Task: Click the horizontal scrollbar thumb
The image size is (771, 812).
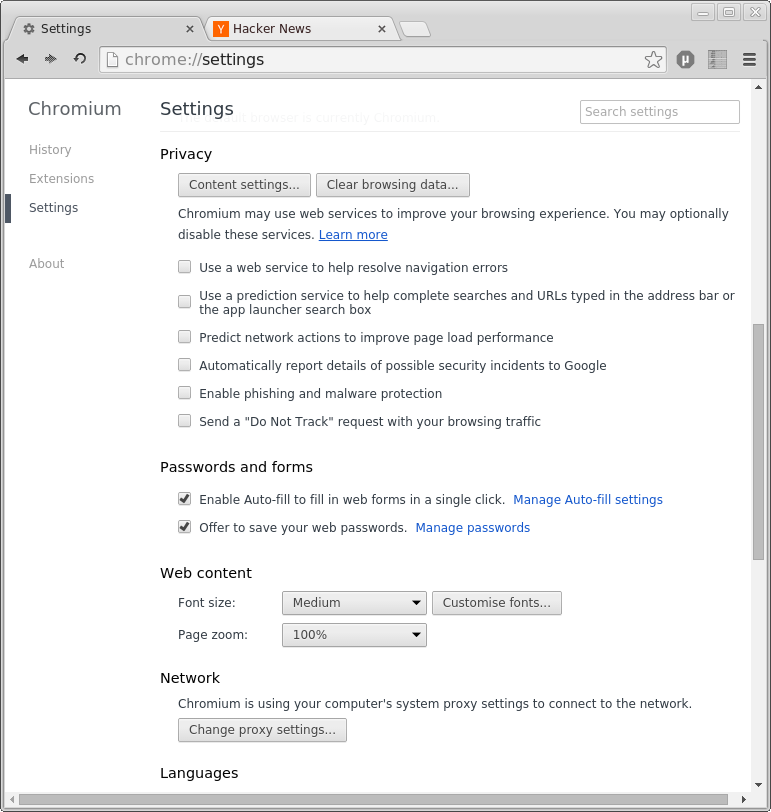Action: 373,800
